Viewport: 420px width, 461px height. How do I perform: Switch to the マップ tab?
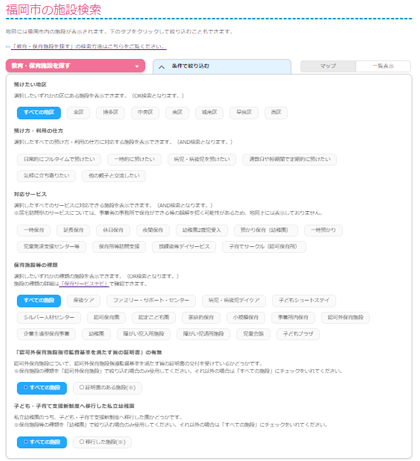click(328, 66)
